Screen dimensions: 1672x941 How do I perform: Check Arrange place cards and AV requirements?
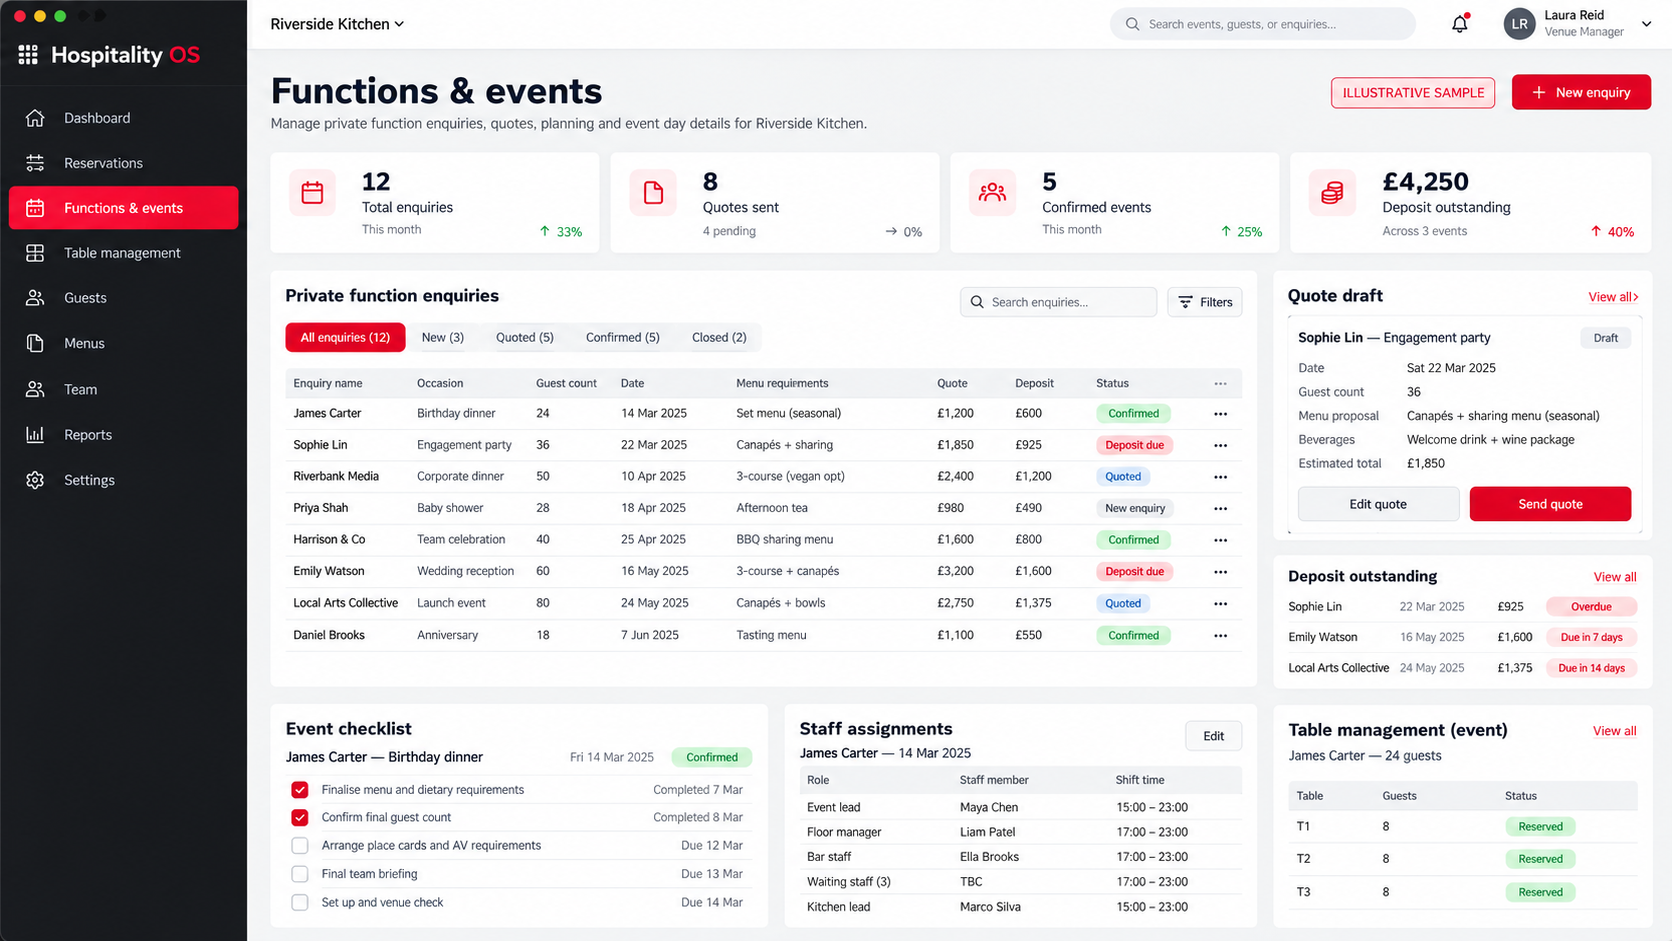(300, 846)
